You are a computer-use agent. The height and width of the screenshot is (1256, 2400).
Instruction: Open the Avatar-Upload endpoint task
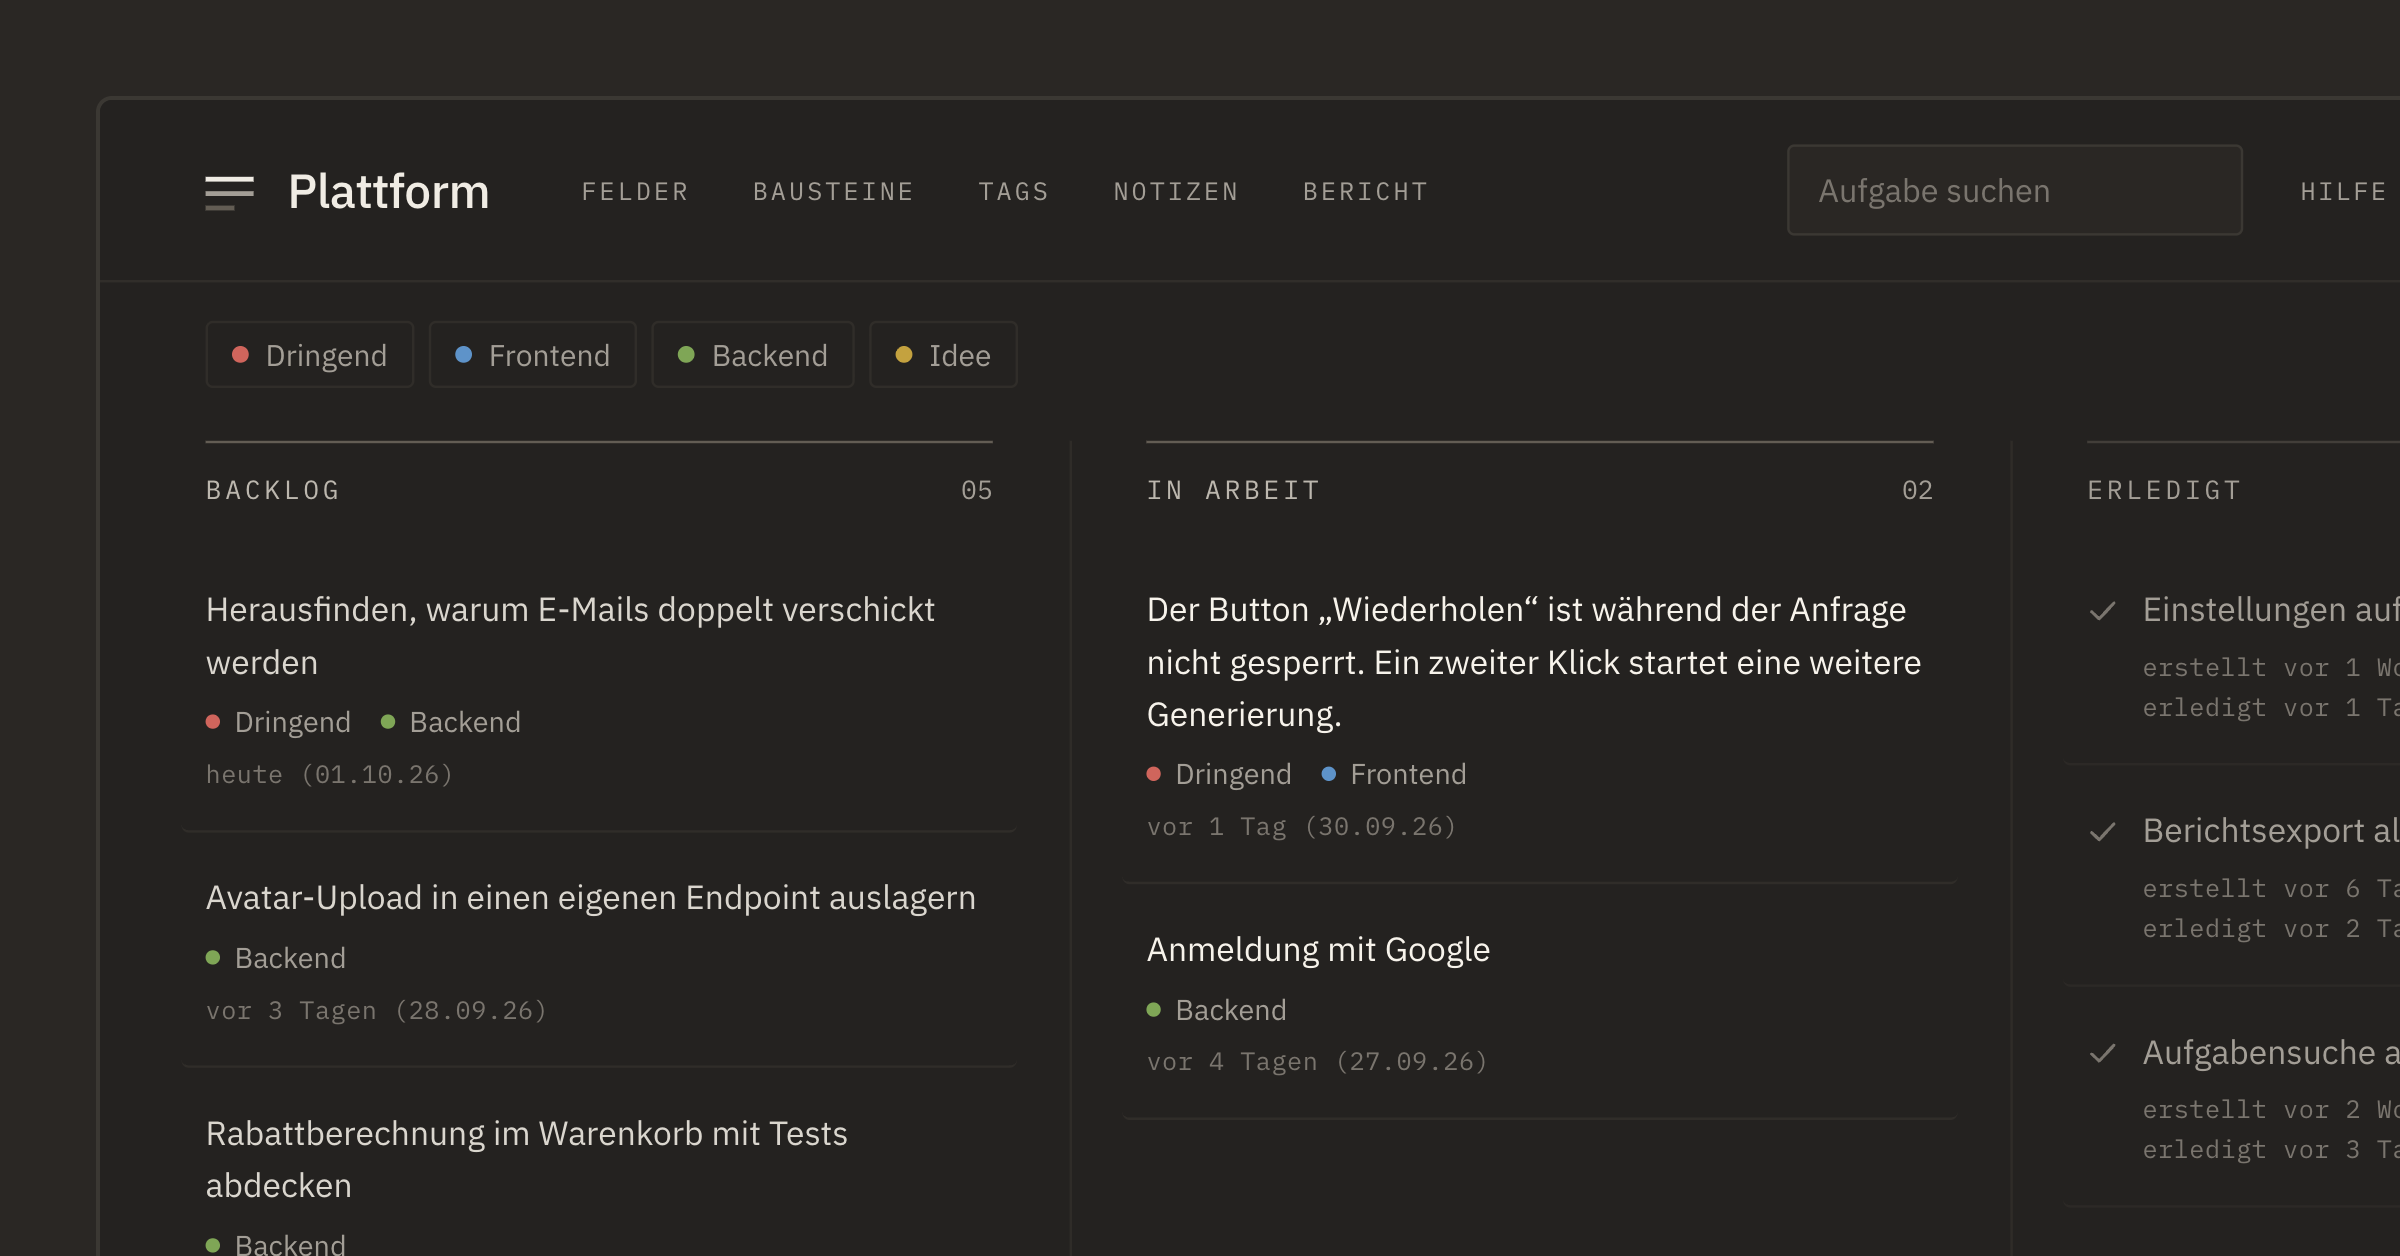590,898
